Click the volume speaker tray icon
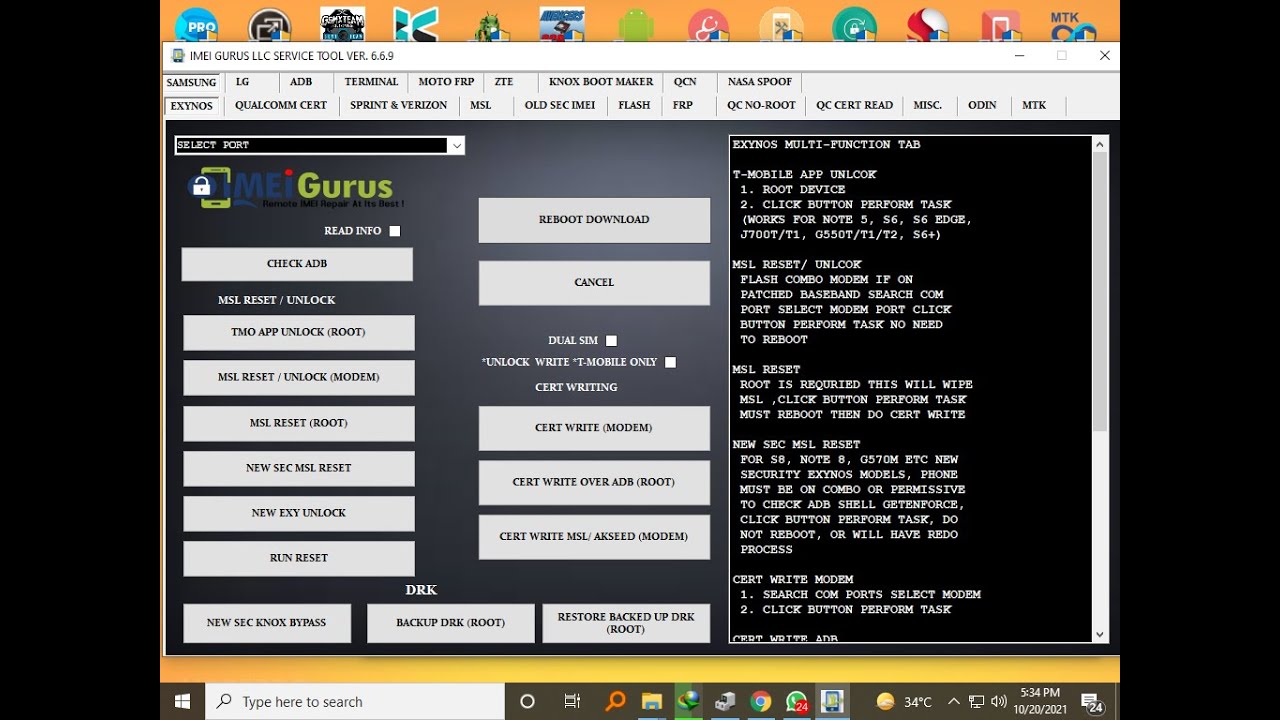 [1000, 701]
